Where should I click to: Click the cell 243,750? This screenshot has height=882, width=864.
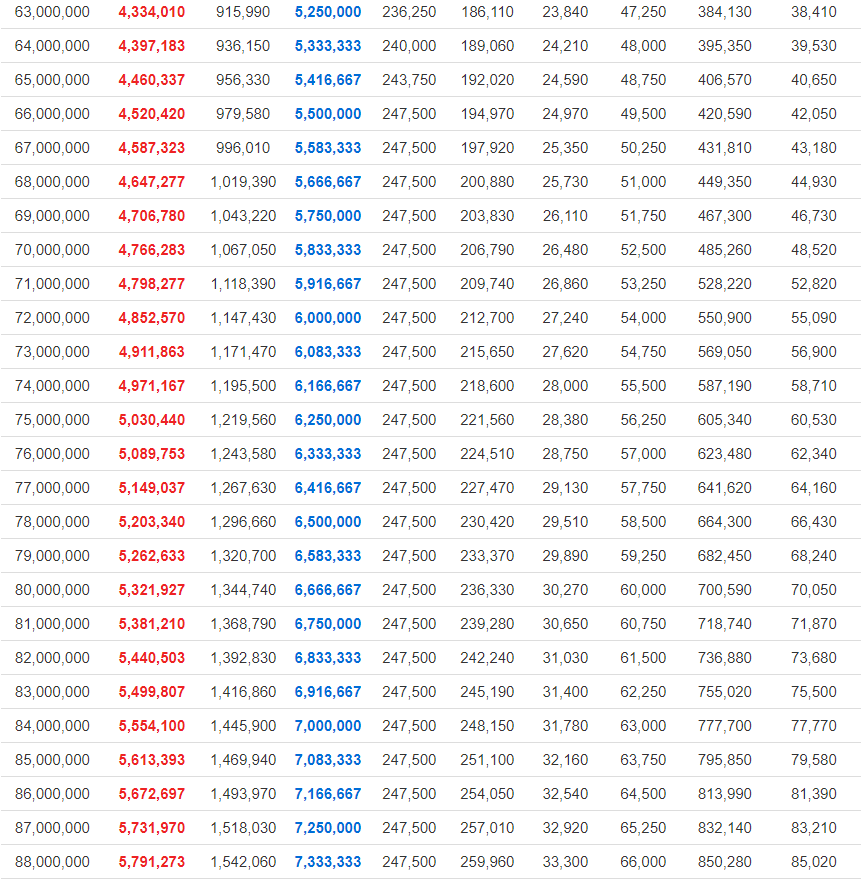pyautogui.click(x=410, y=80)
